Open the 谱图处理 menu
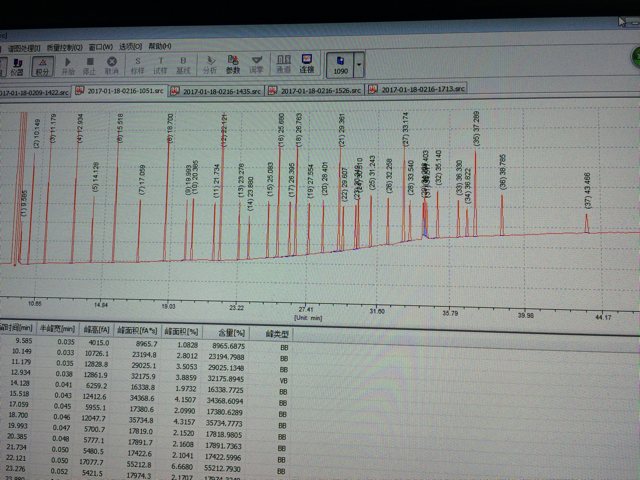This screenshot has height=480, width=640. [x=24, y=49]
